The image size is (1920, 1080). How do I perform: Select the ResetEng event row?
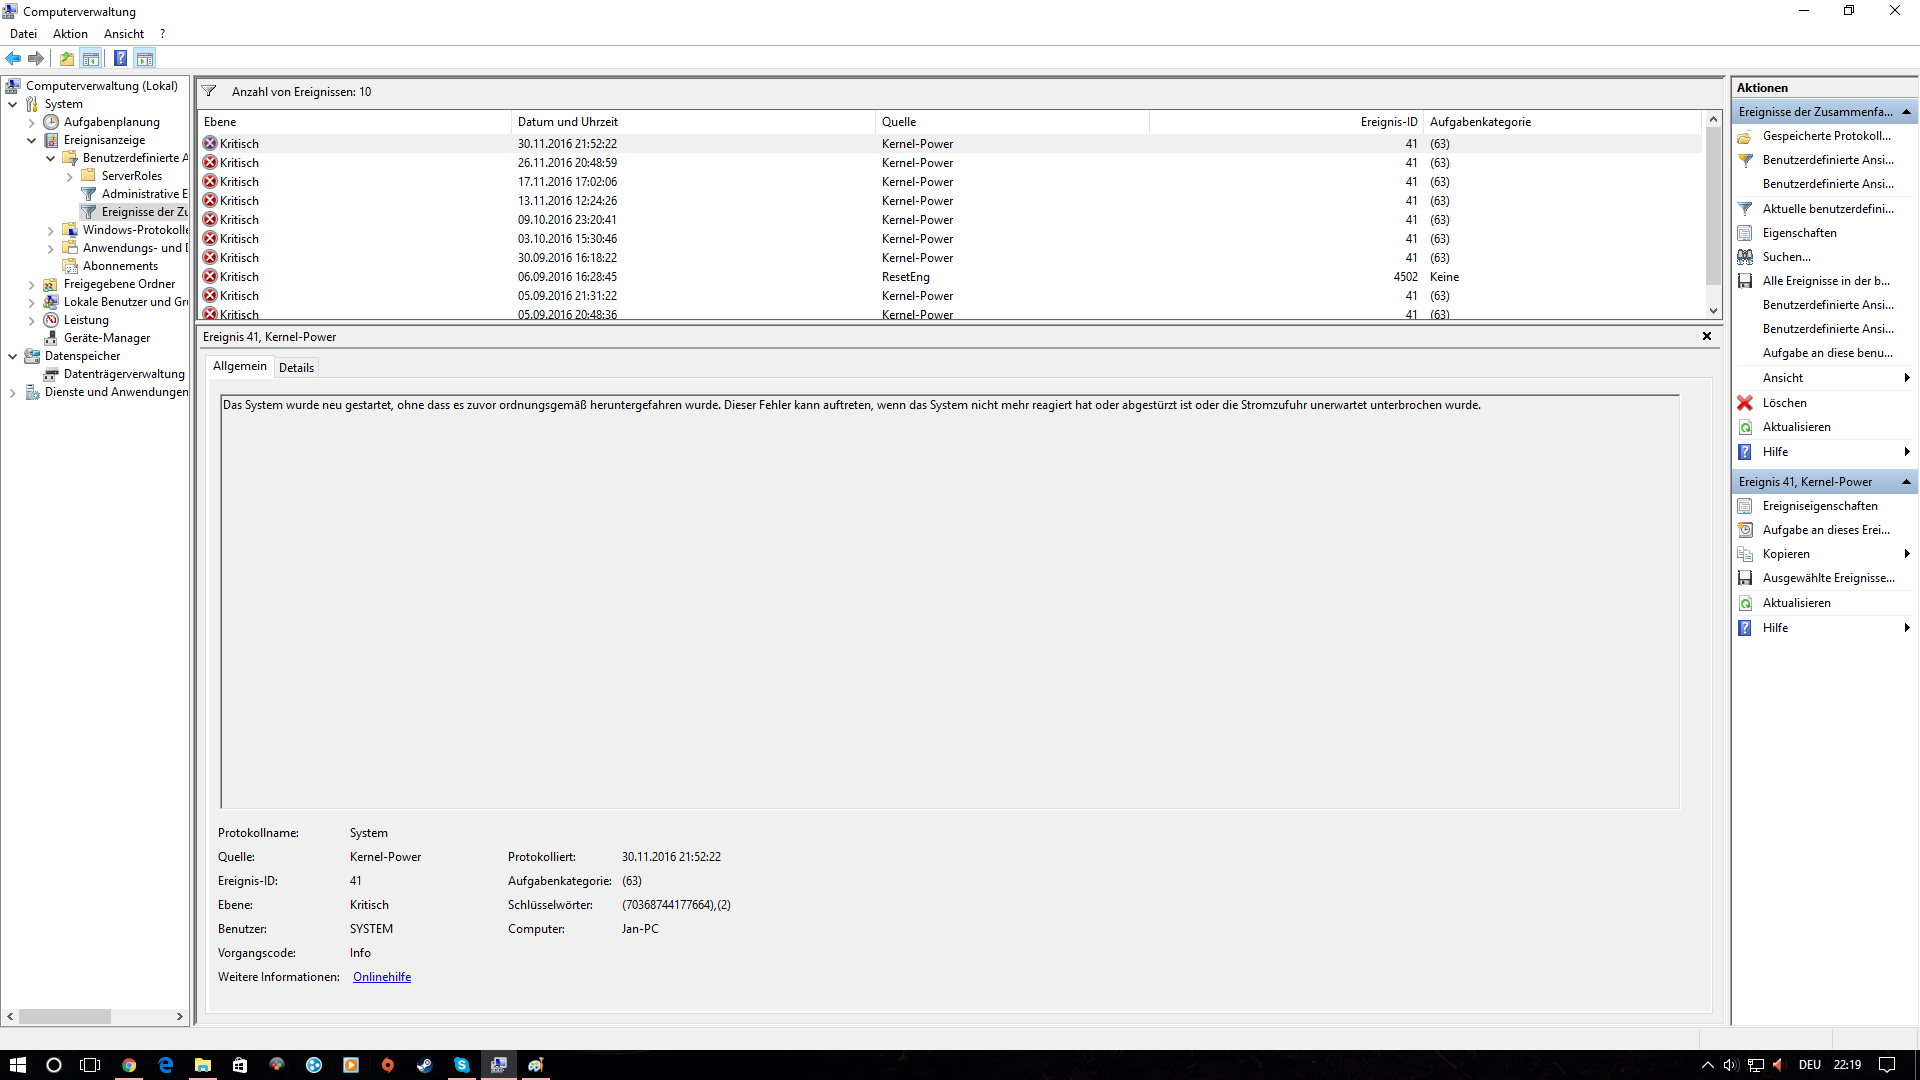pyautogui.click(x=905, y=277)
